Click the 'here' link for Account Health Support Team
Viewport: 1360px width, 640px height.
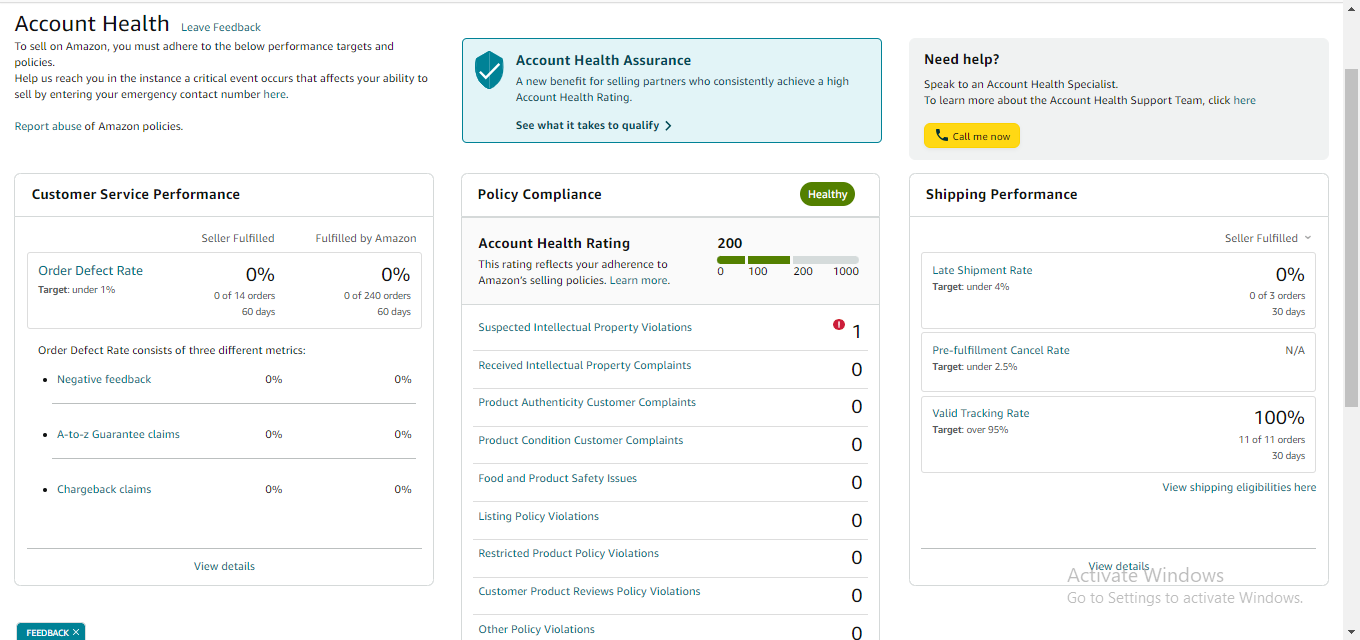tap(1244, 101)
